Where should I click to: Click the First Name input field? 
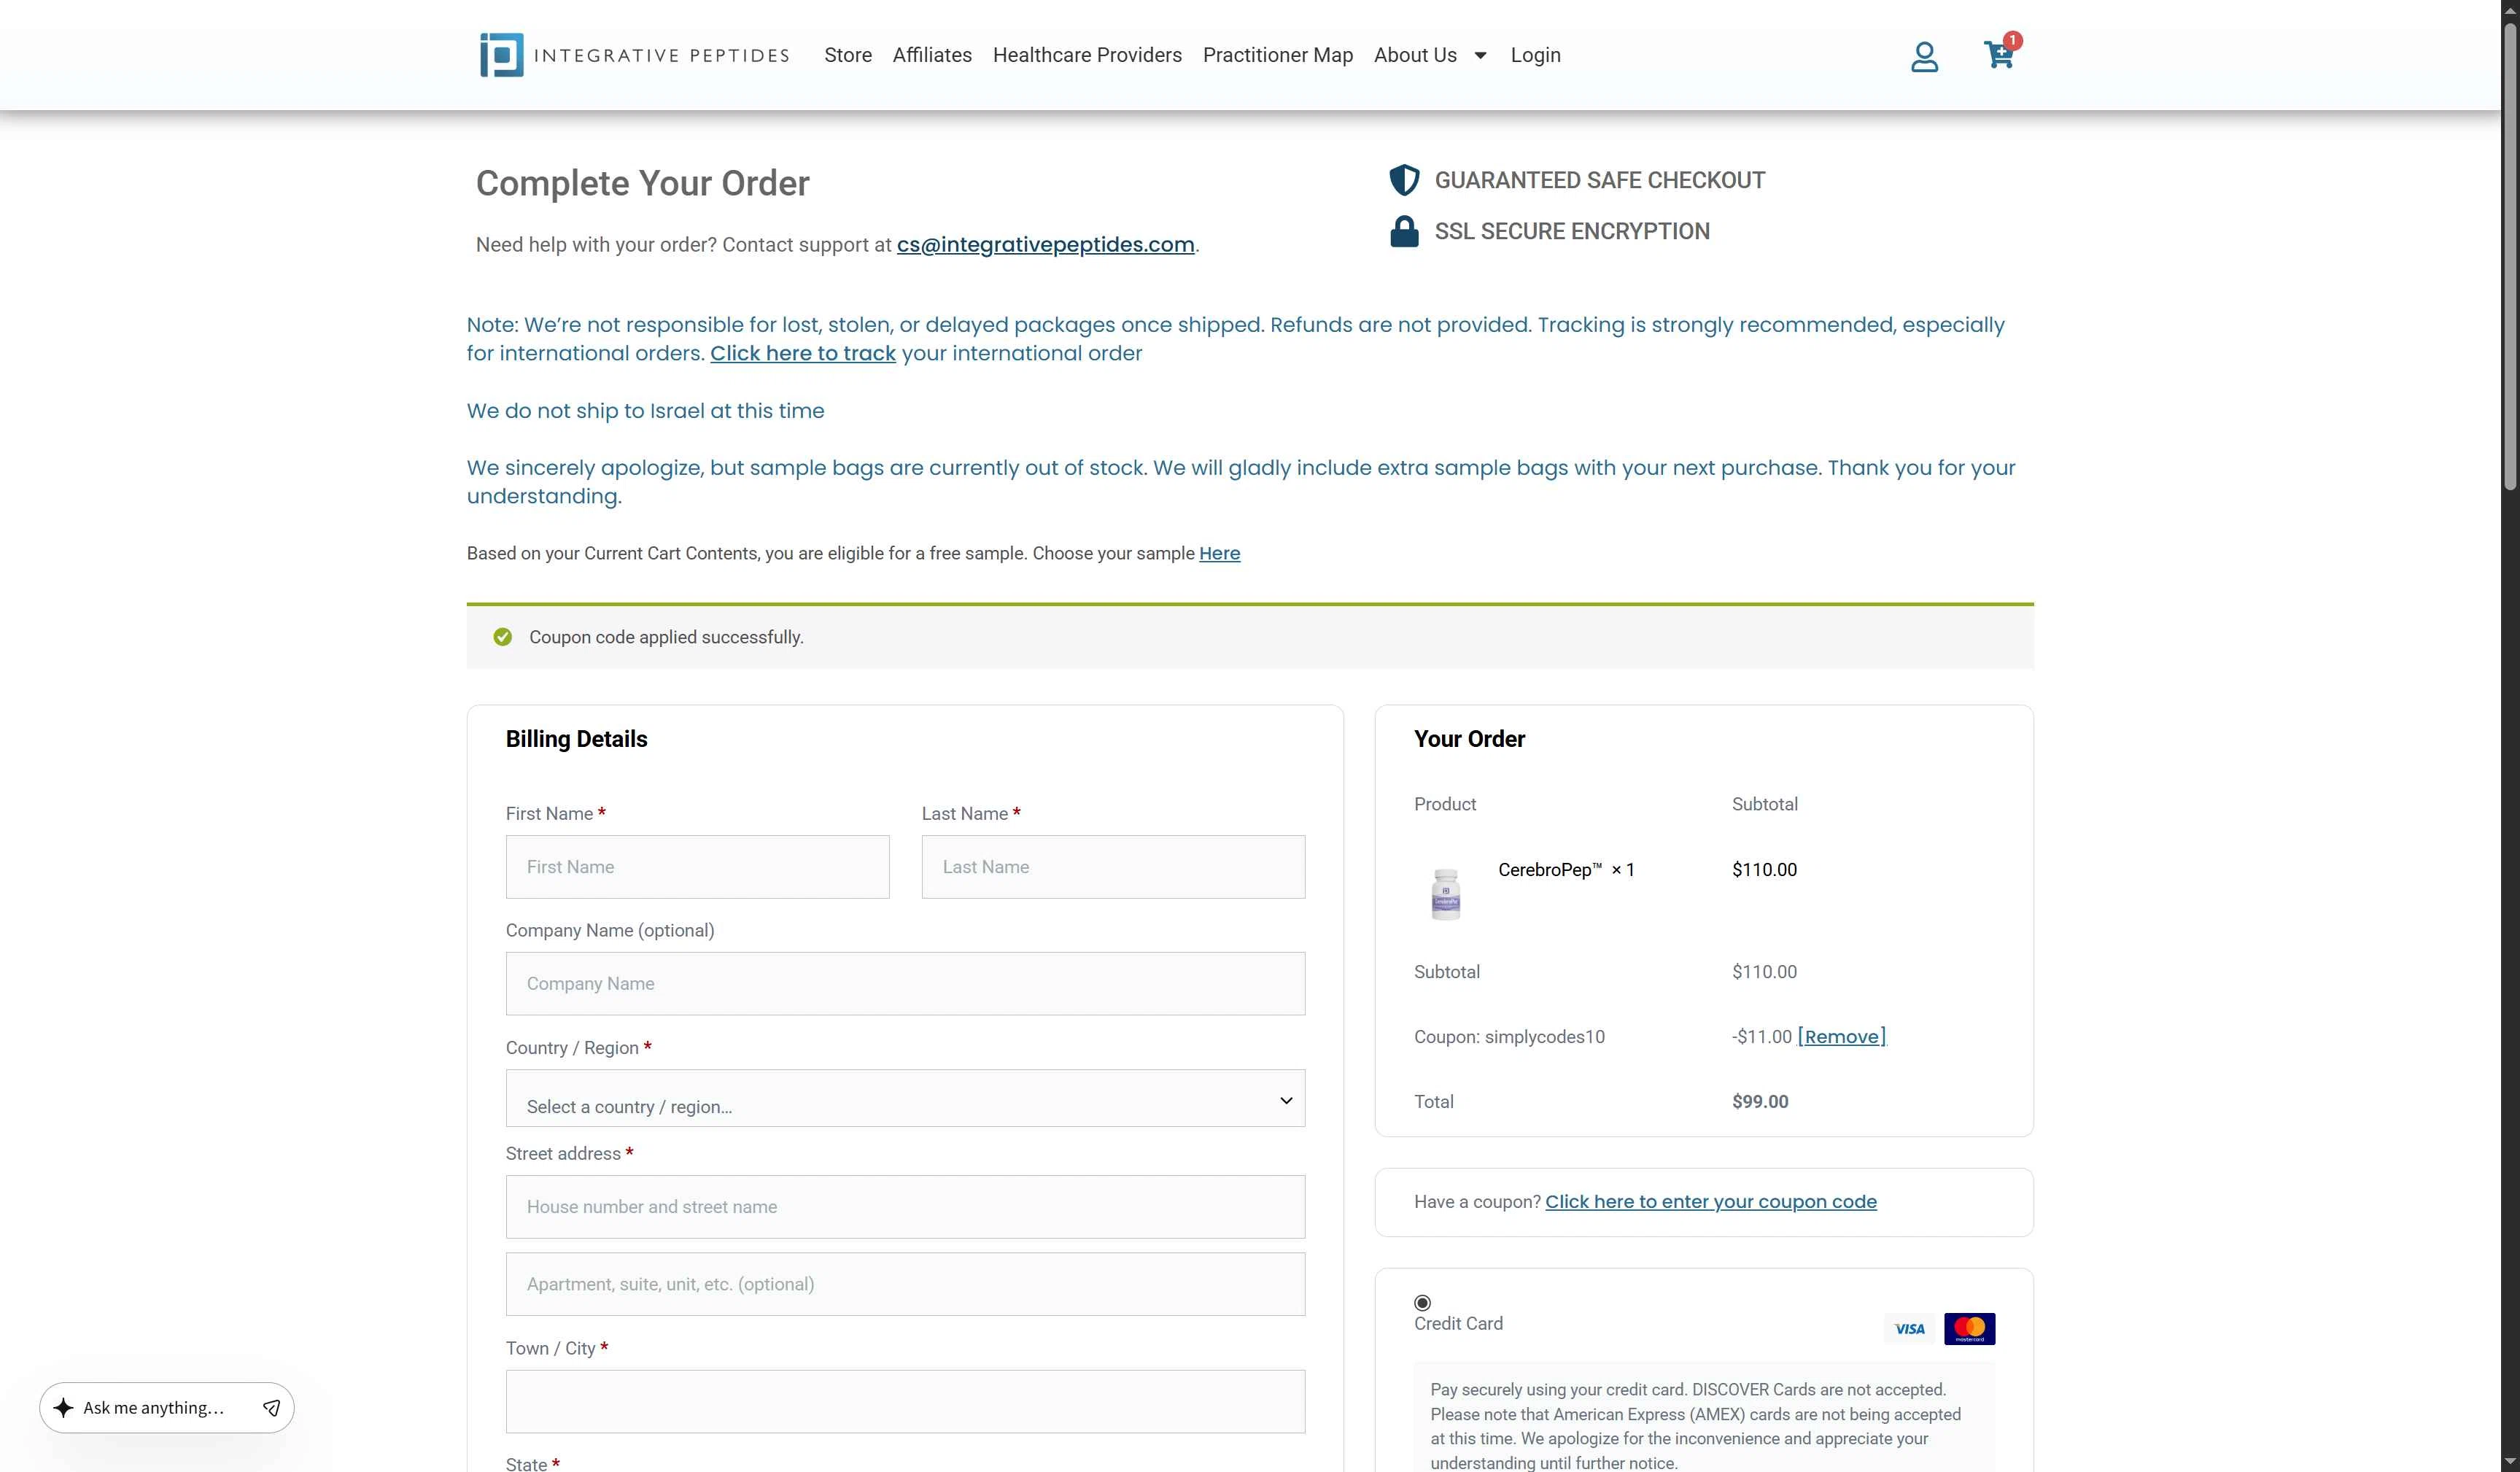click(x=697, y=866)
